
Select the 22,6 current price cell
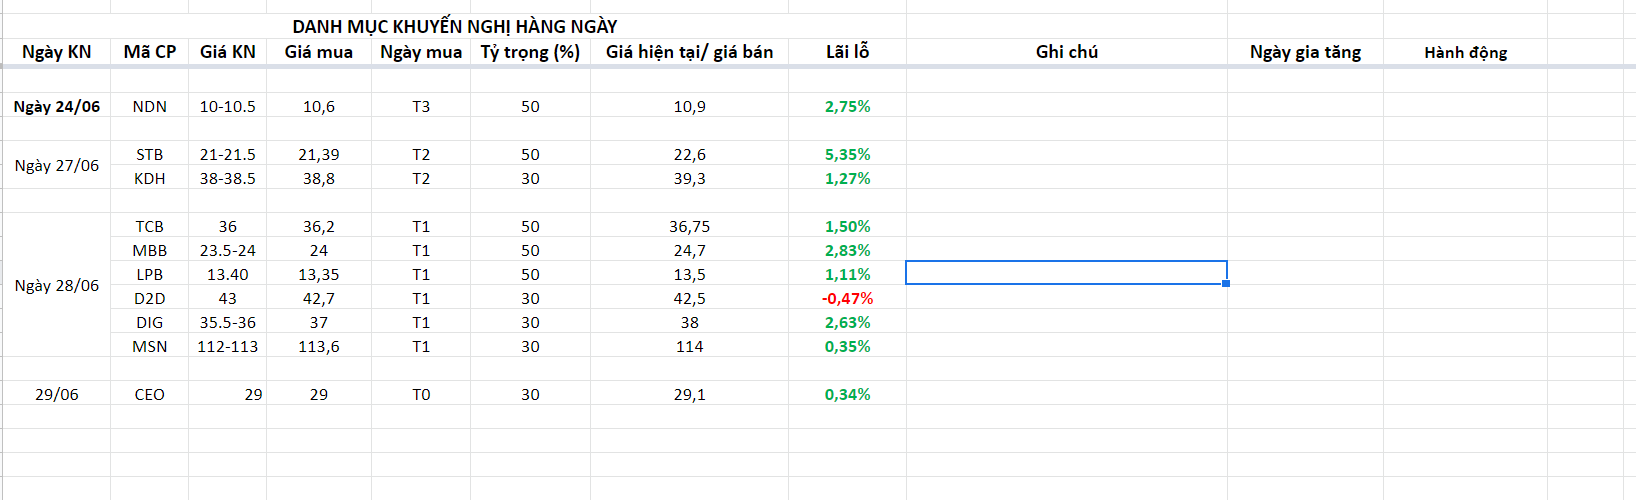coord(690,154)
